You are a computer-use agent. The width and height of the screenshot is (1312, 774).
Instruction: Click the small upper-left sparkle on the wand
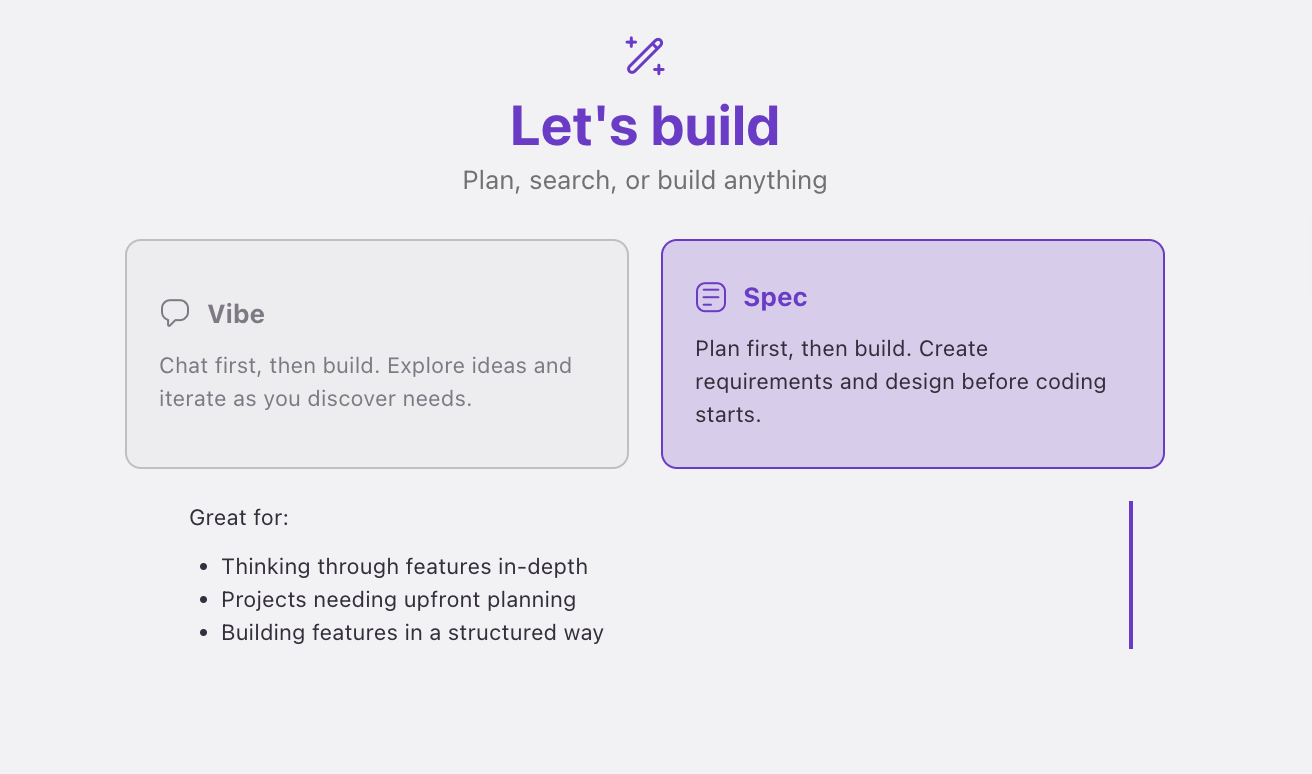pyautogui.click(x=631, y=42)
